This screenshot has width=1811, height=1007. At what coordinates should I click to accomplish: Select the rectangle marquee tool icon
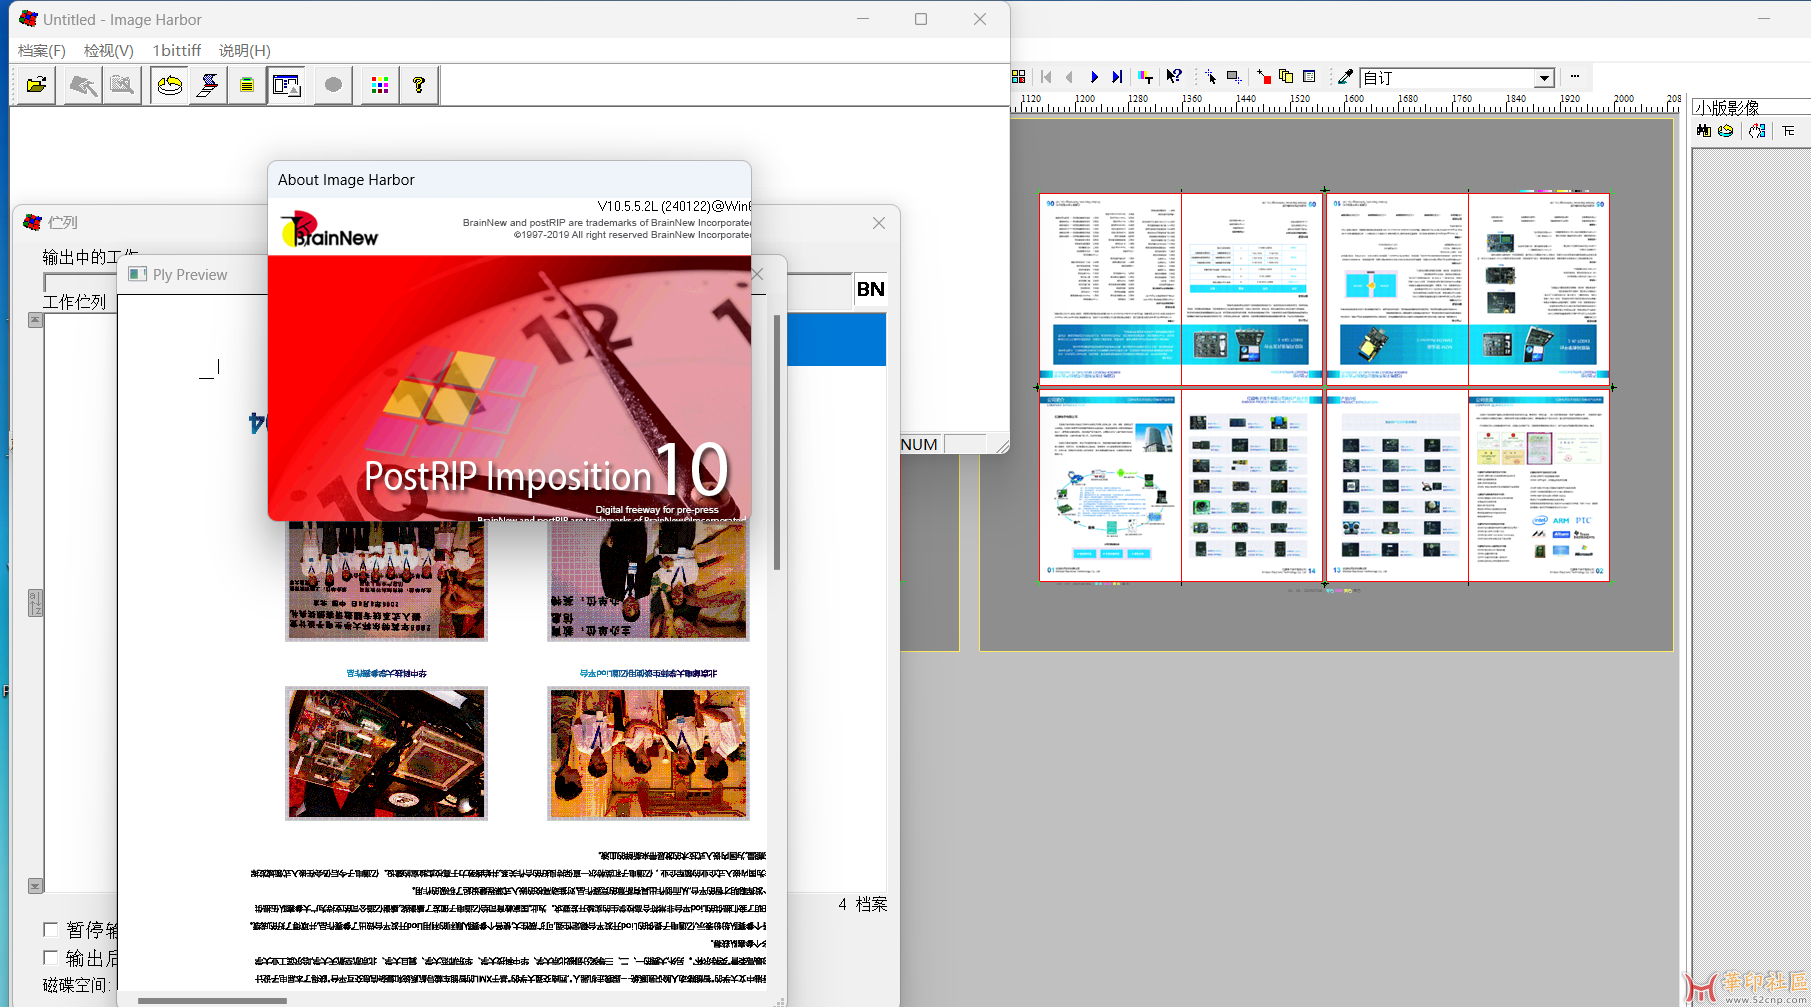click(1234, 76)
